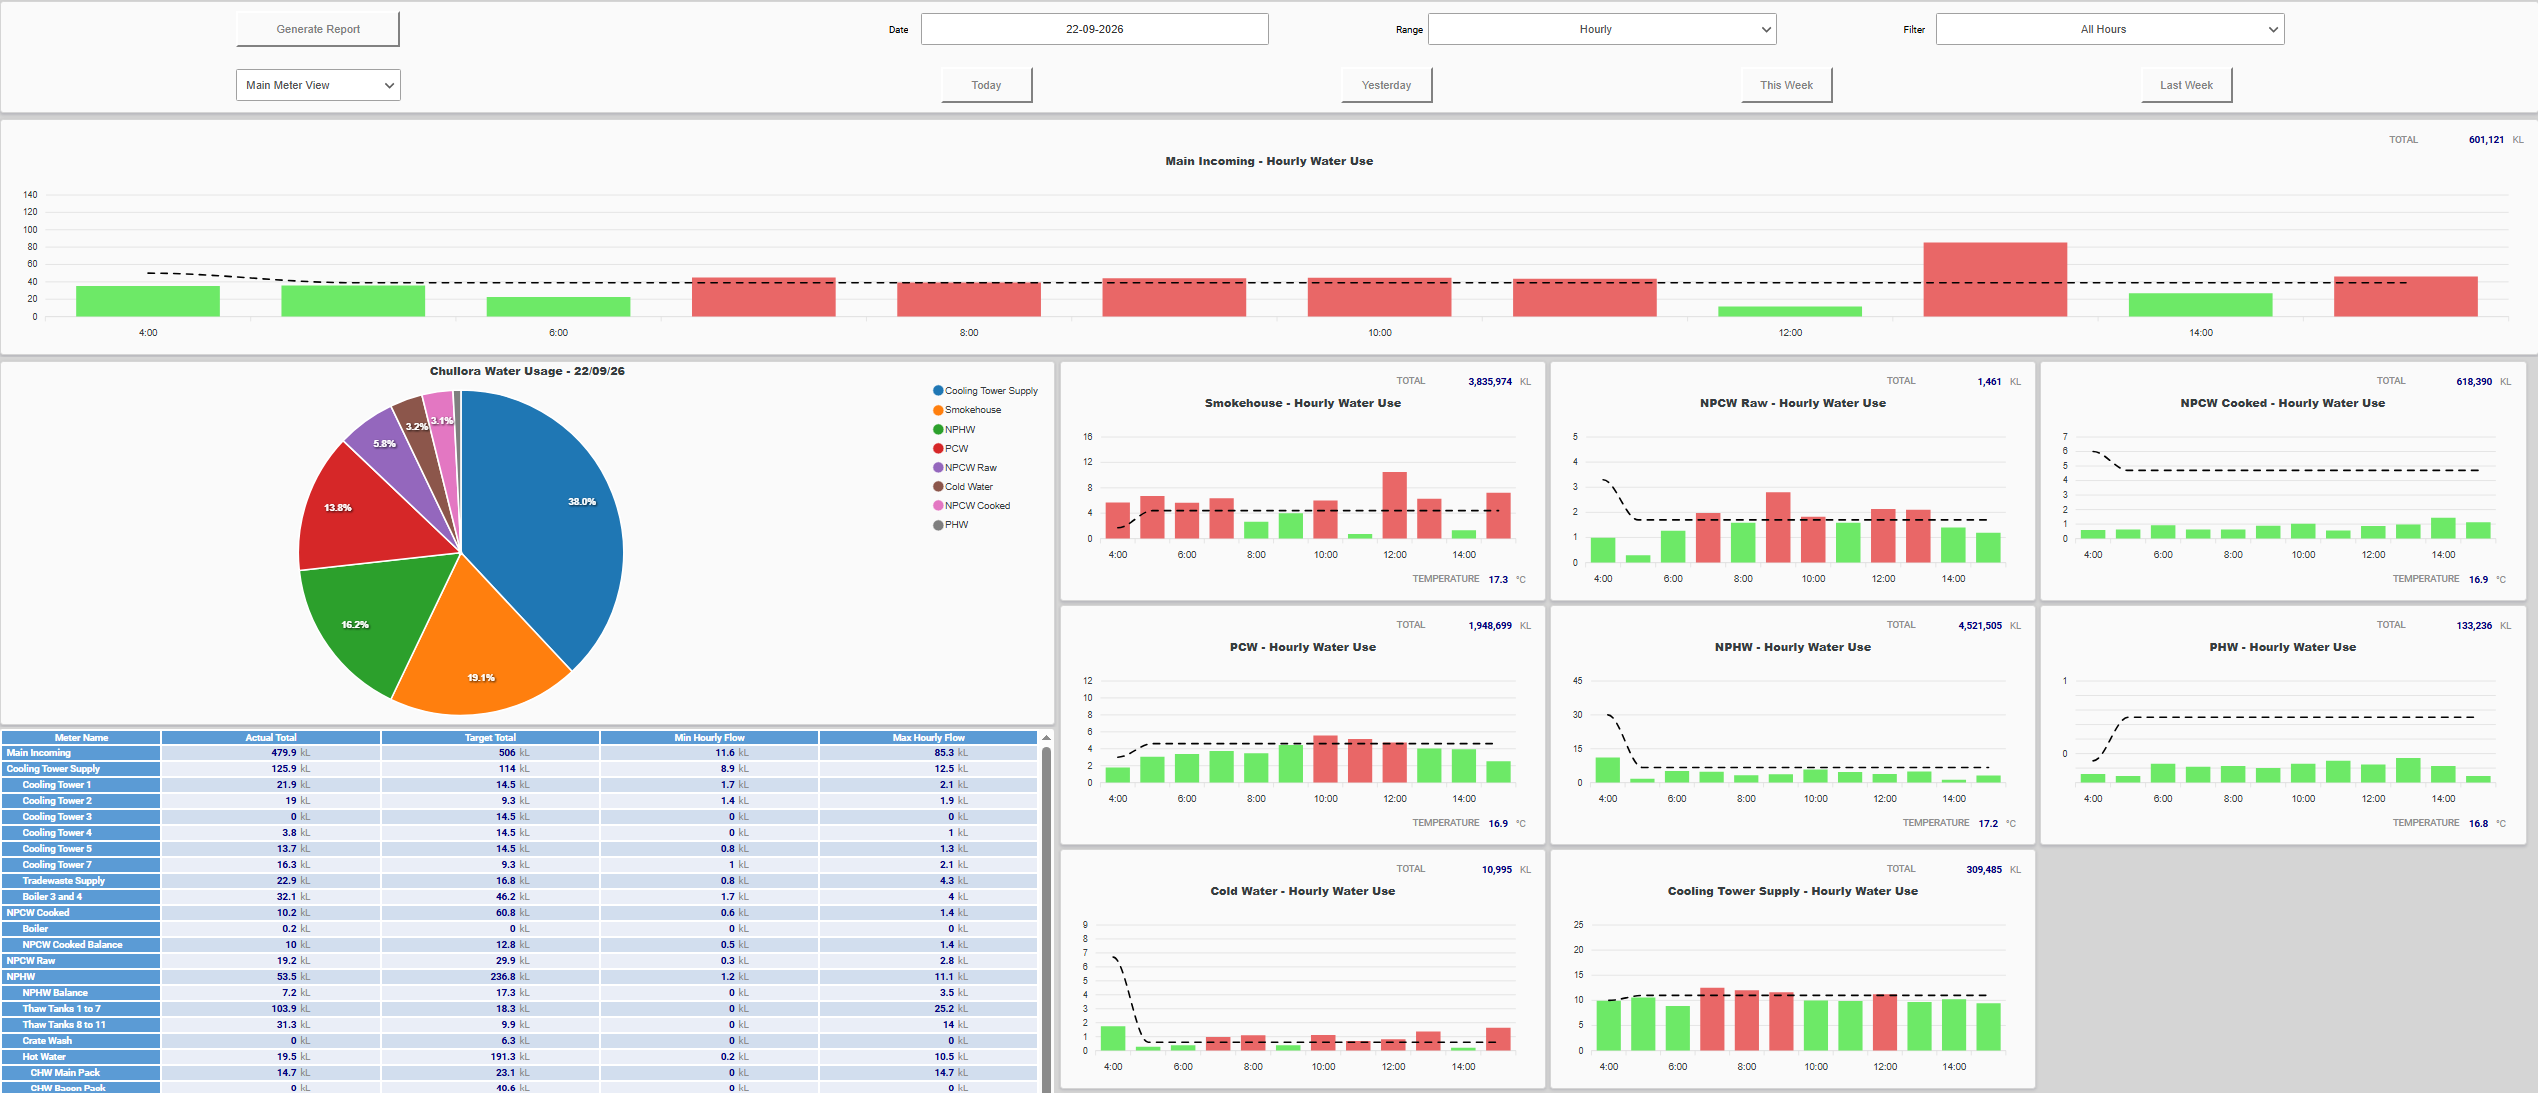This screenshot has width=2538, height=1093.
Task: Select the Crate Wash table row
Action: pyautogui.click(x=519, y=1041)
